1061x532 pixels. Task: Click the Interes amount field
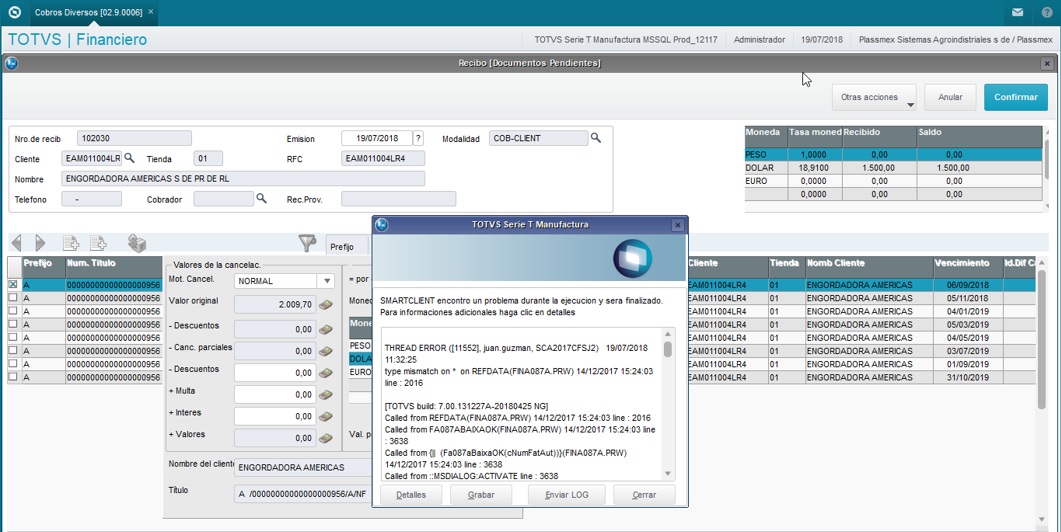coord(275,416)
